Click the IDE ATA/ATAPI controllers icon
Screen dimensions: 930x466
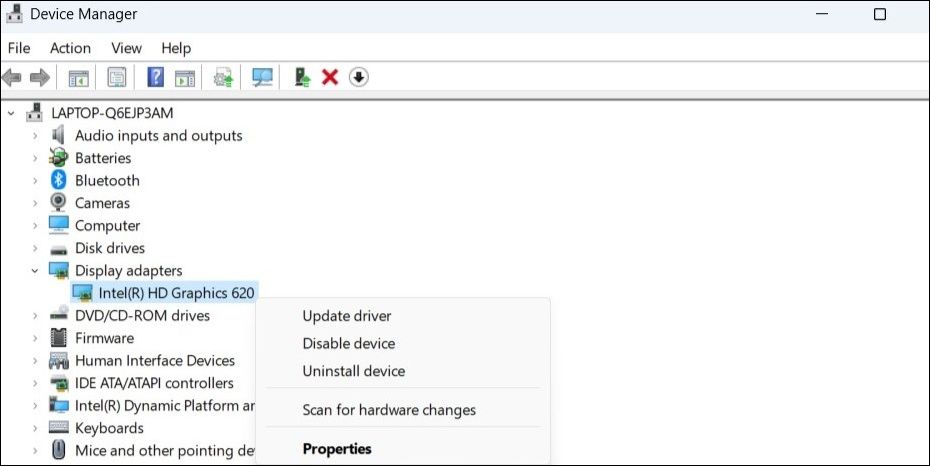point(59,383)
